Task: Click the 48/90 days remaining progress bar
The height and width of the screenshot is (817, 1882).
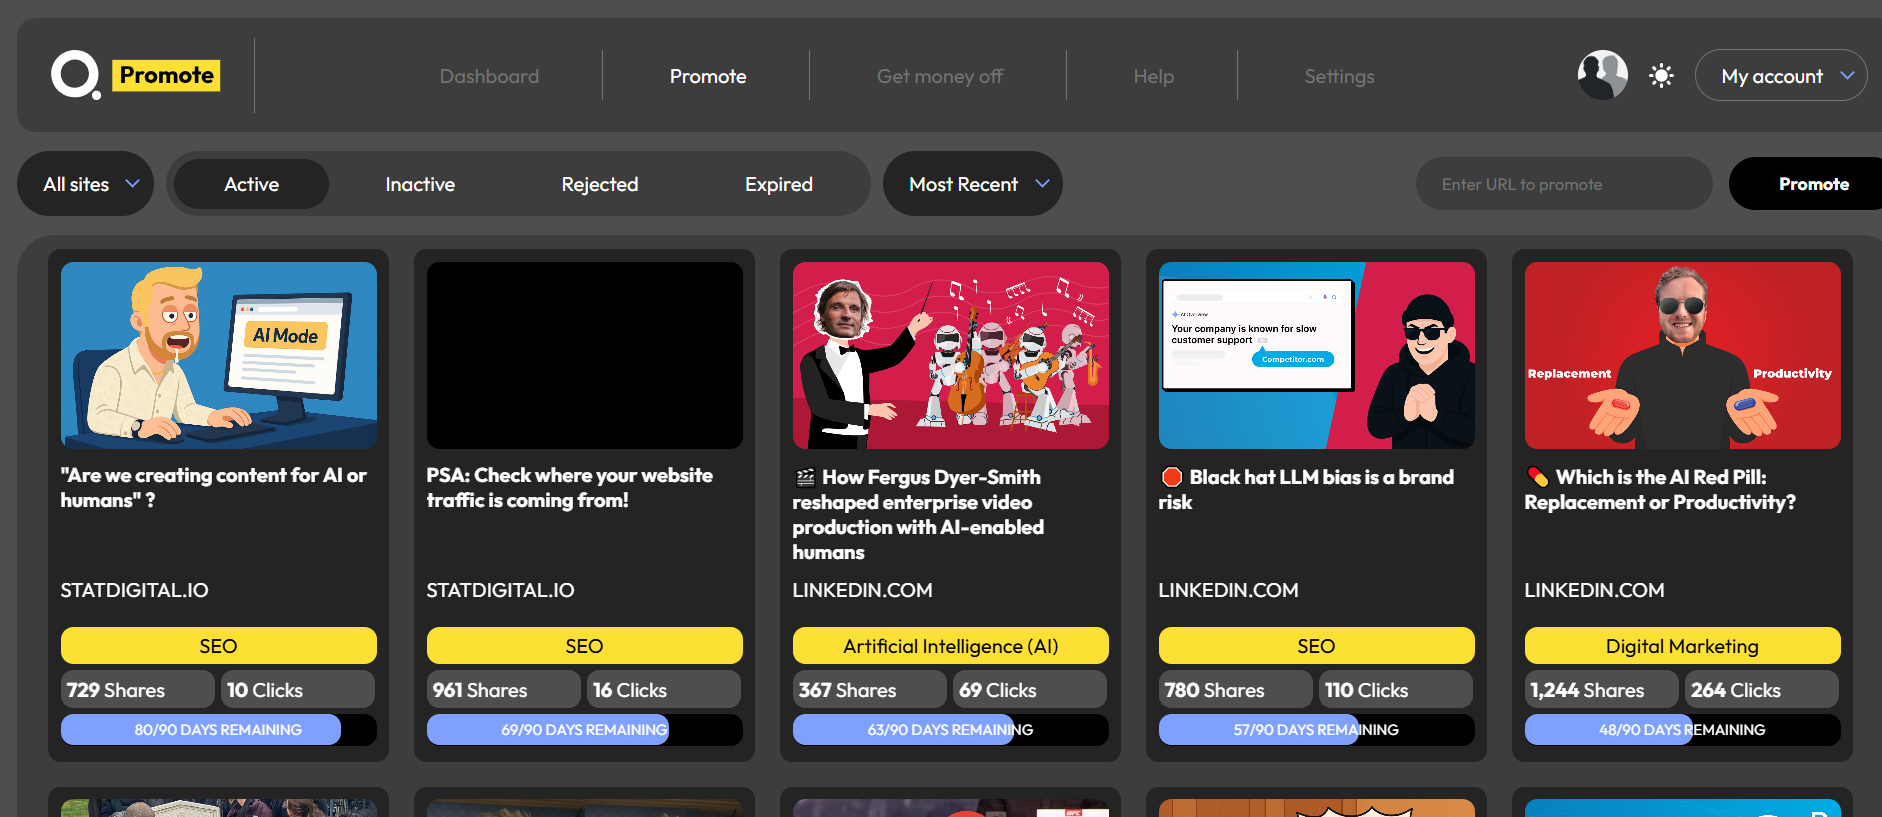Action: click(1683, 730)
